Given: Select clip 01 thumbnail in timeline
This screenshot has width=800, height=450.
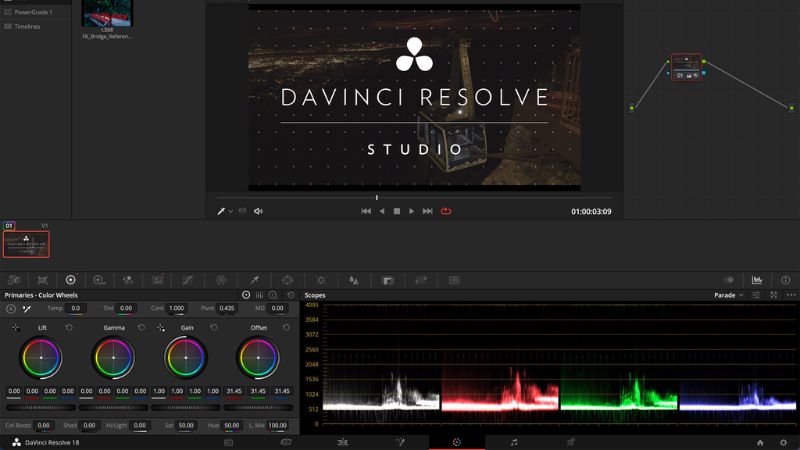Looking at the screenshot, I should 26,244.
